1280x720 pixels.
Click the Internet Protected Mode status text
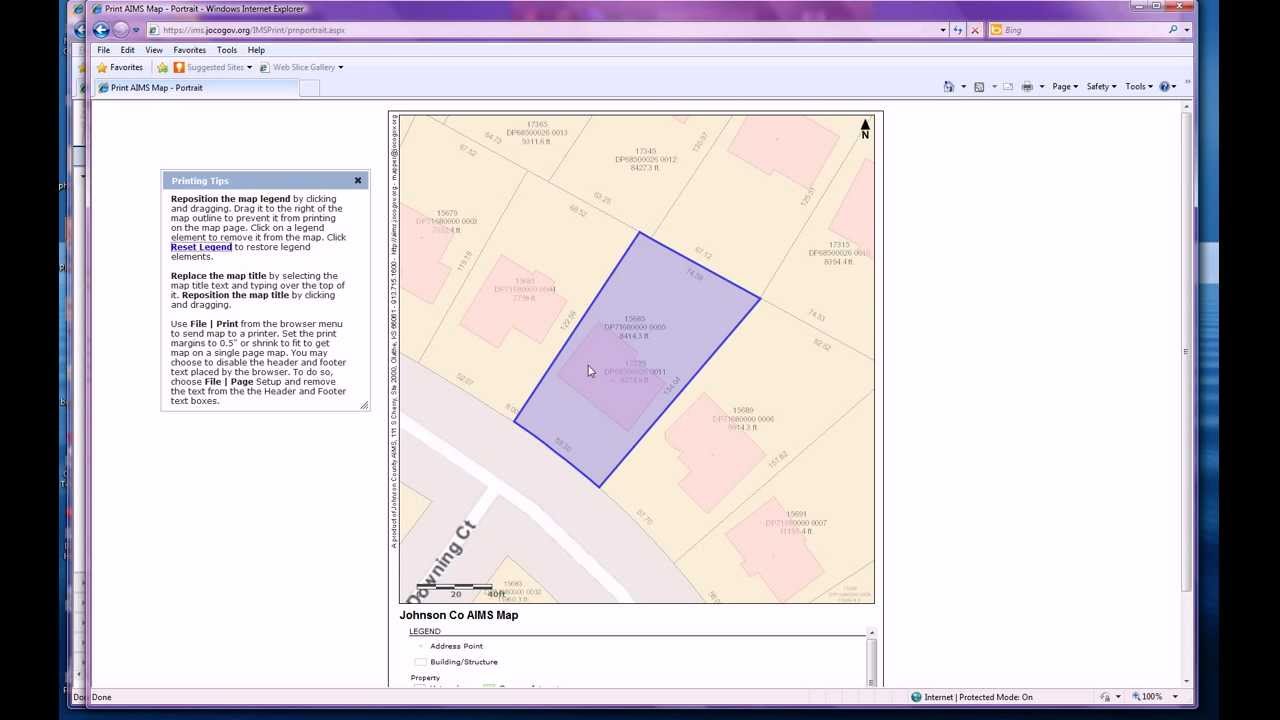click(x=978, y=697)
